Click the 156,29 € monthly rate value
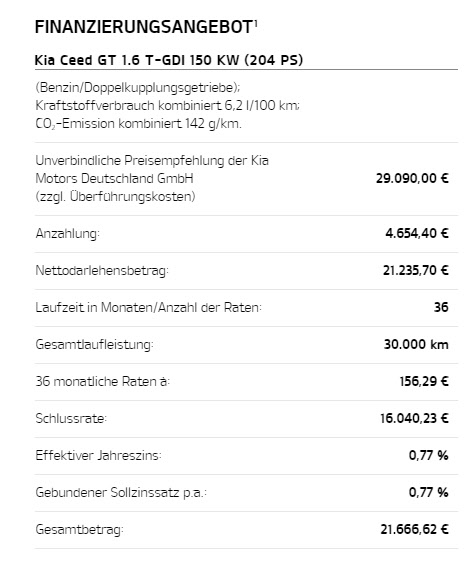Image resolution: width=472 pixels, height=565 pixels. coord(424,381)
